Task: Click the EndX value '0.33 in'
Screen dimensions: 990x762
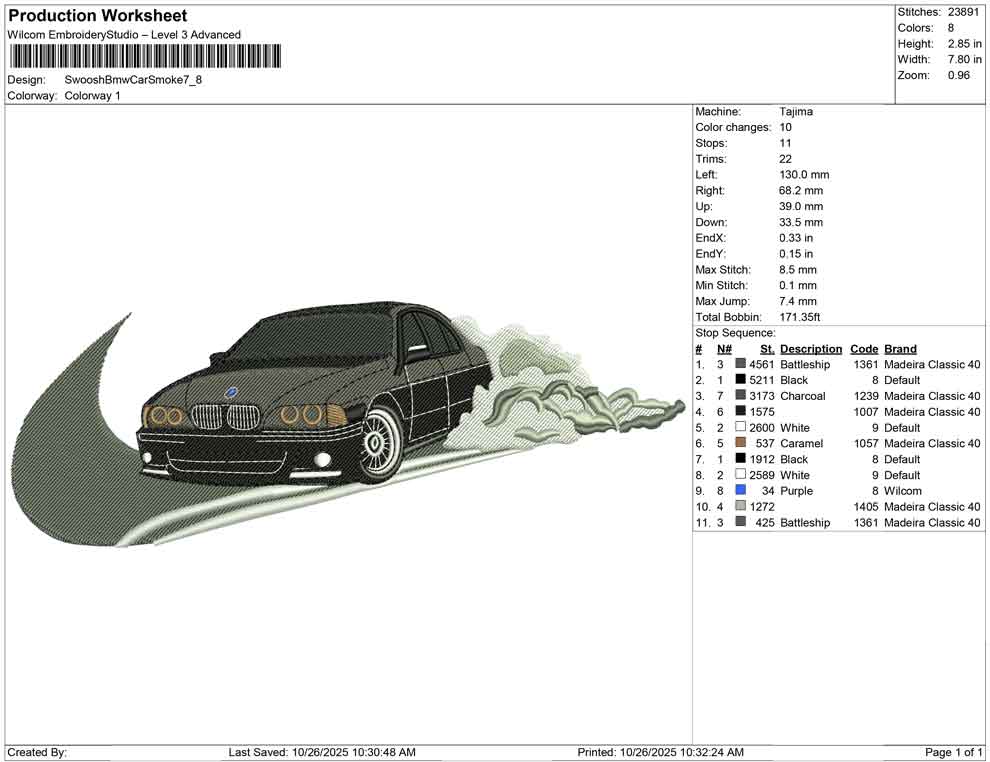Action: [x=796, y=238]
